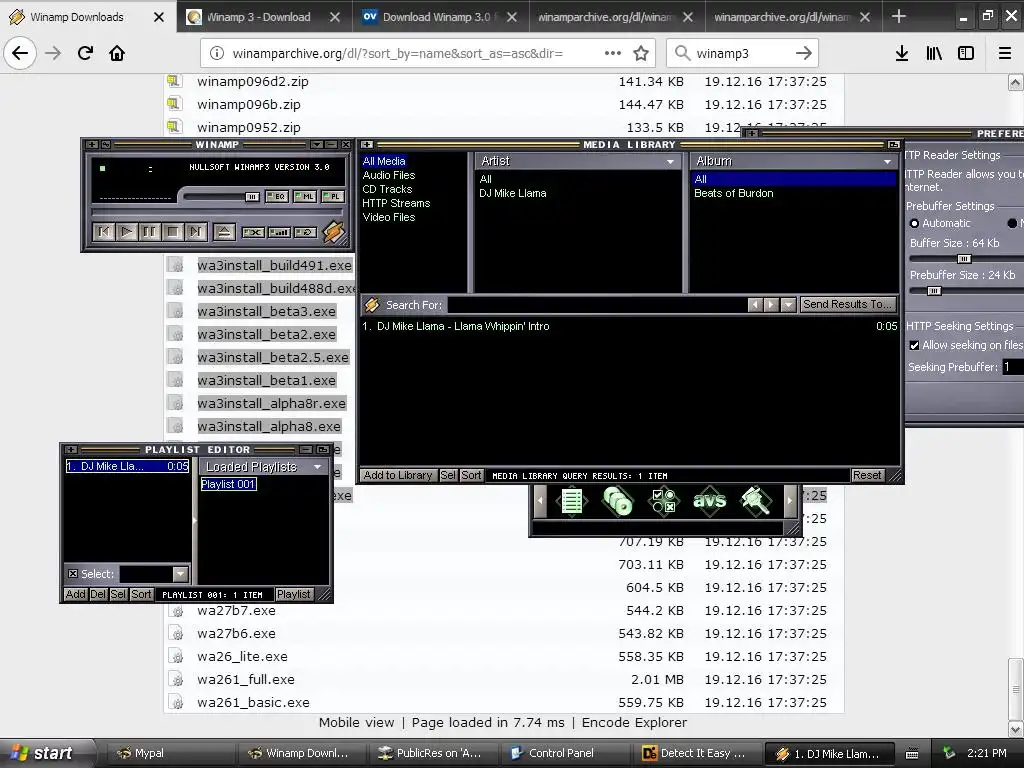
Task: Toggle the crossfade bars button in Winamp
Action: click(x=279, y=232)
